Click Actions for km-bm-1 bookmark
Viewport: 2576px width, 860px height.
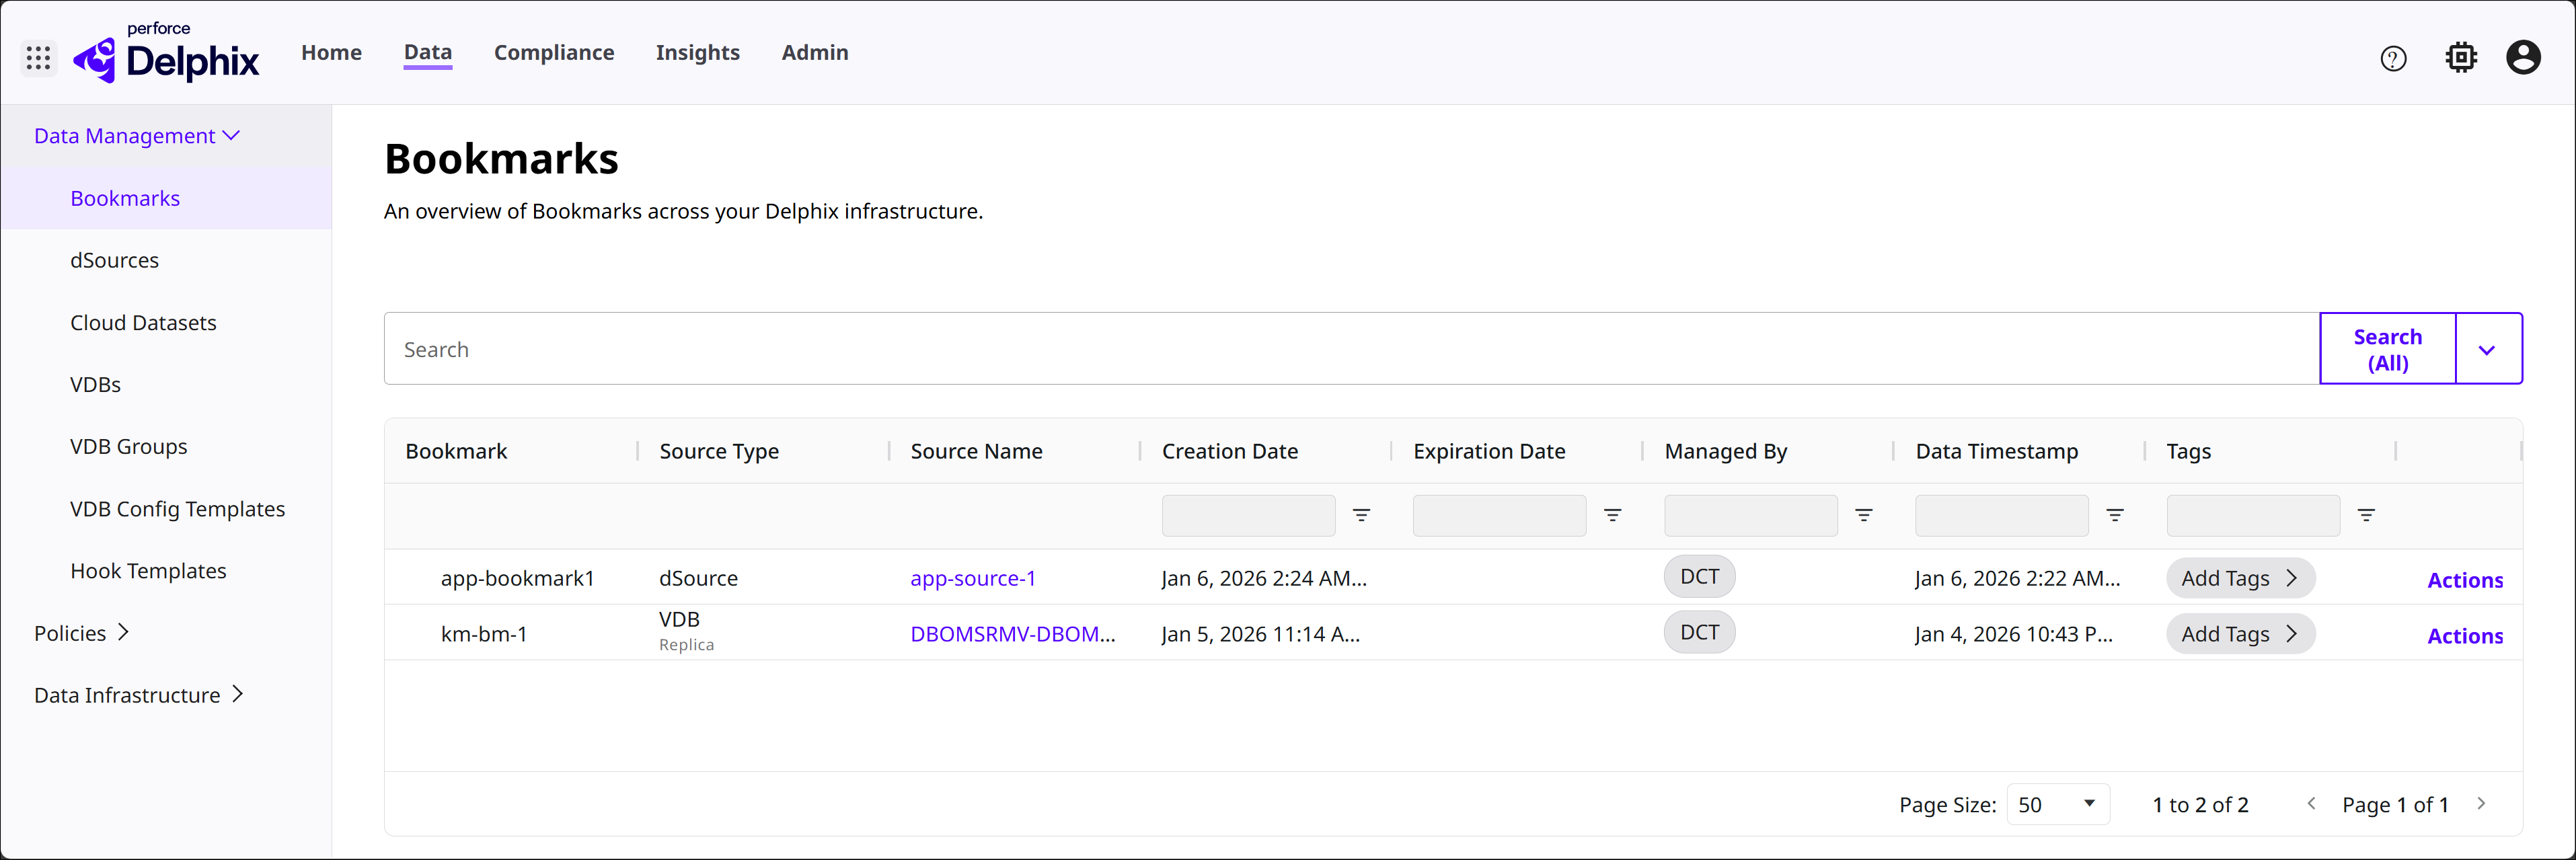tap(2464, 636)
